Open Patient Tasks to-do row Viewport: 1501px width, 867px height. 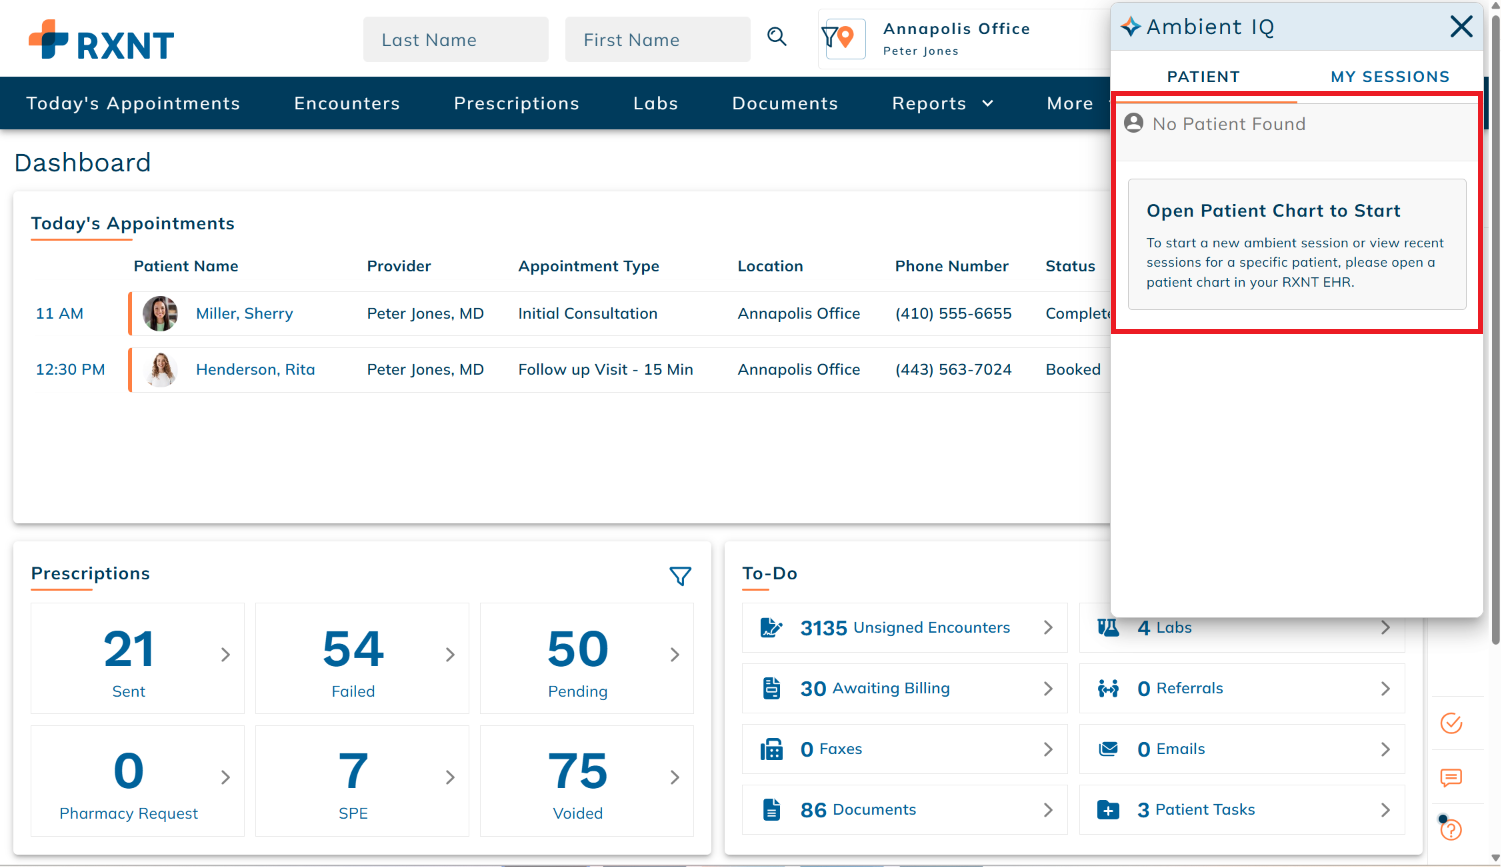1242,810
